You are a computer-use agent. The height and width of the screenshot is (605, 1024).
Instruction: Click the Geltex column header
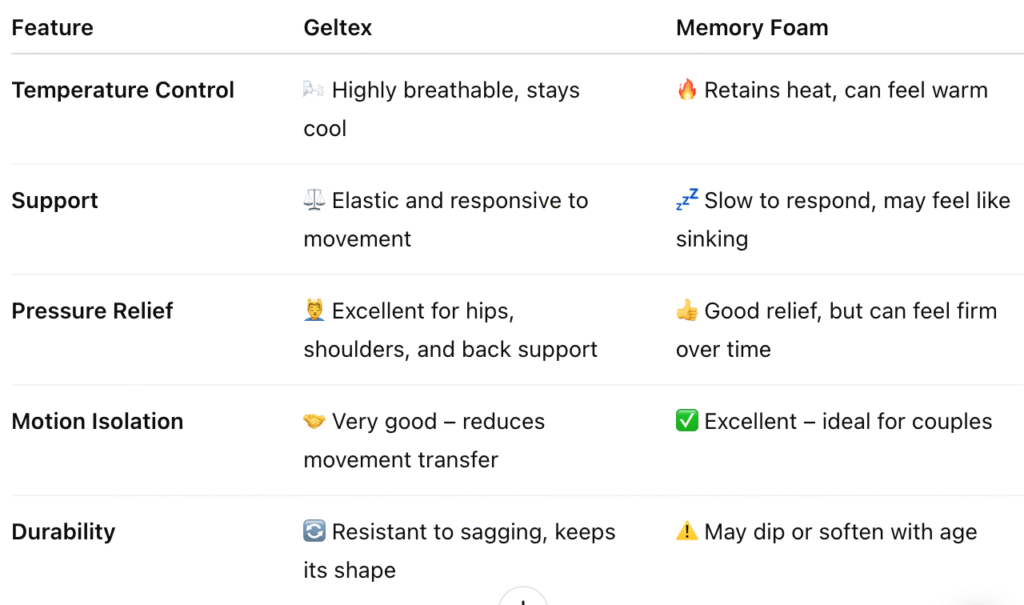[338, 28]
